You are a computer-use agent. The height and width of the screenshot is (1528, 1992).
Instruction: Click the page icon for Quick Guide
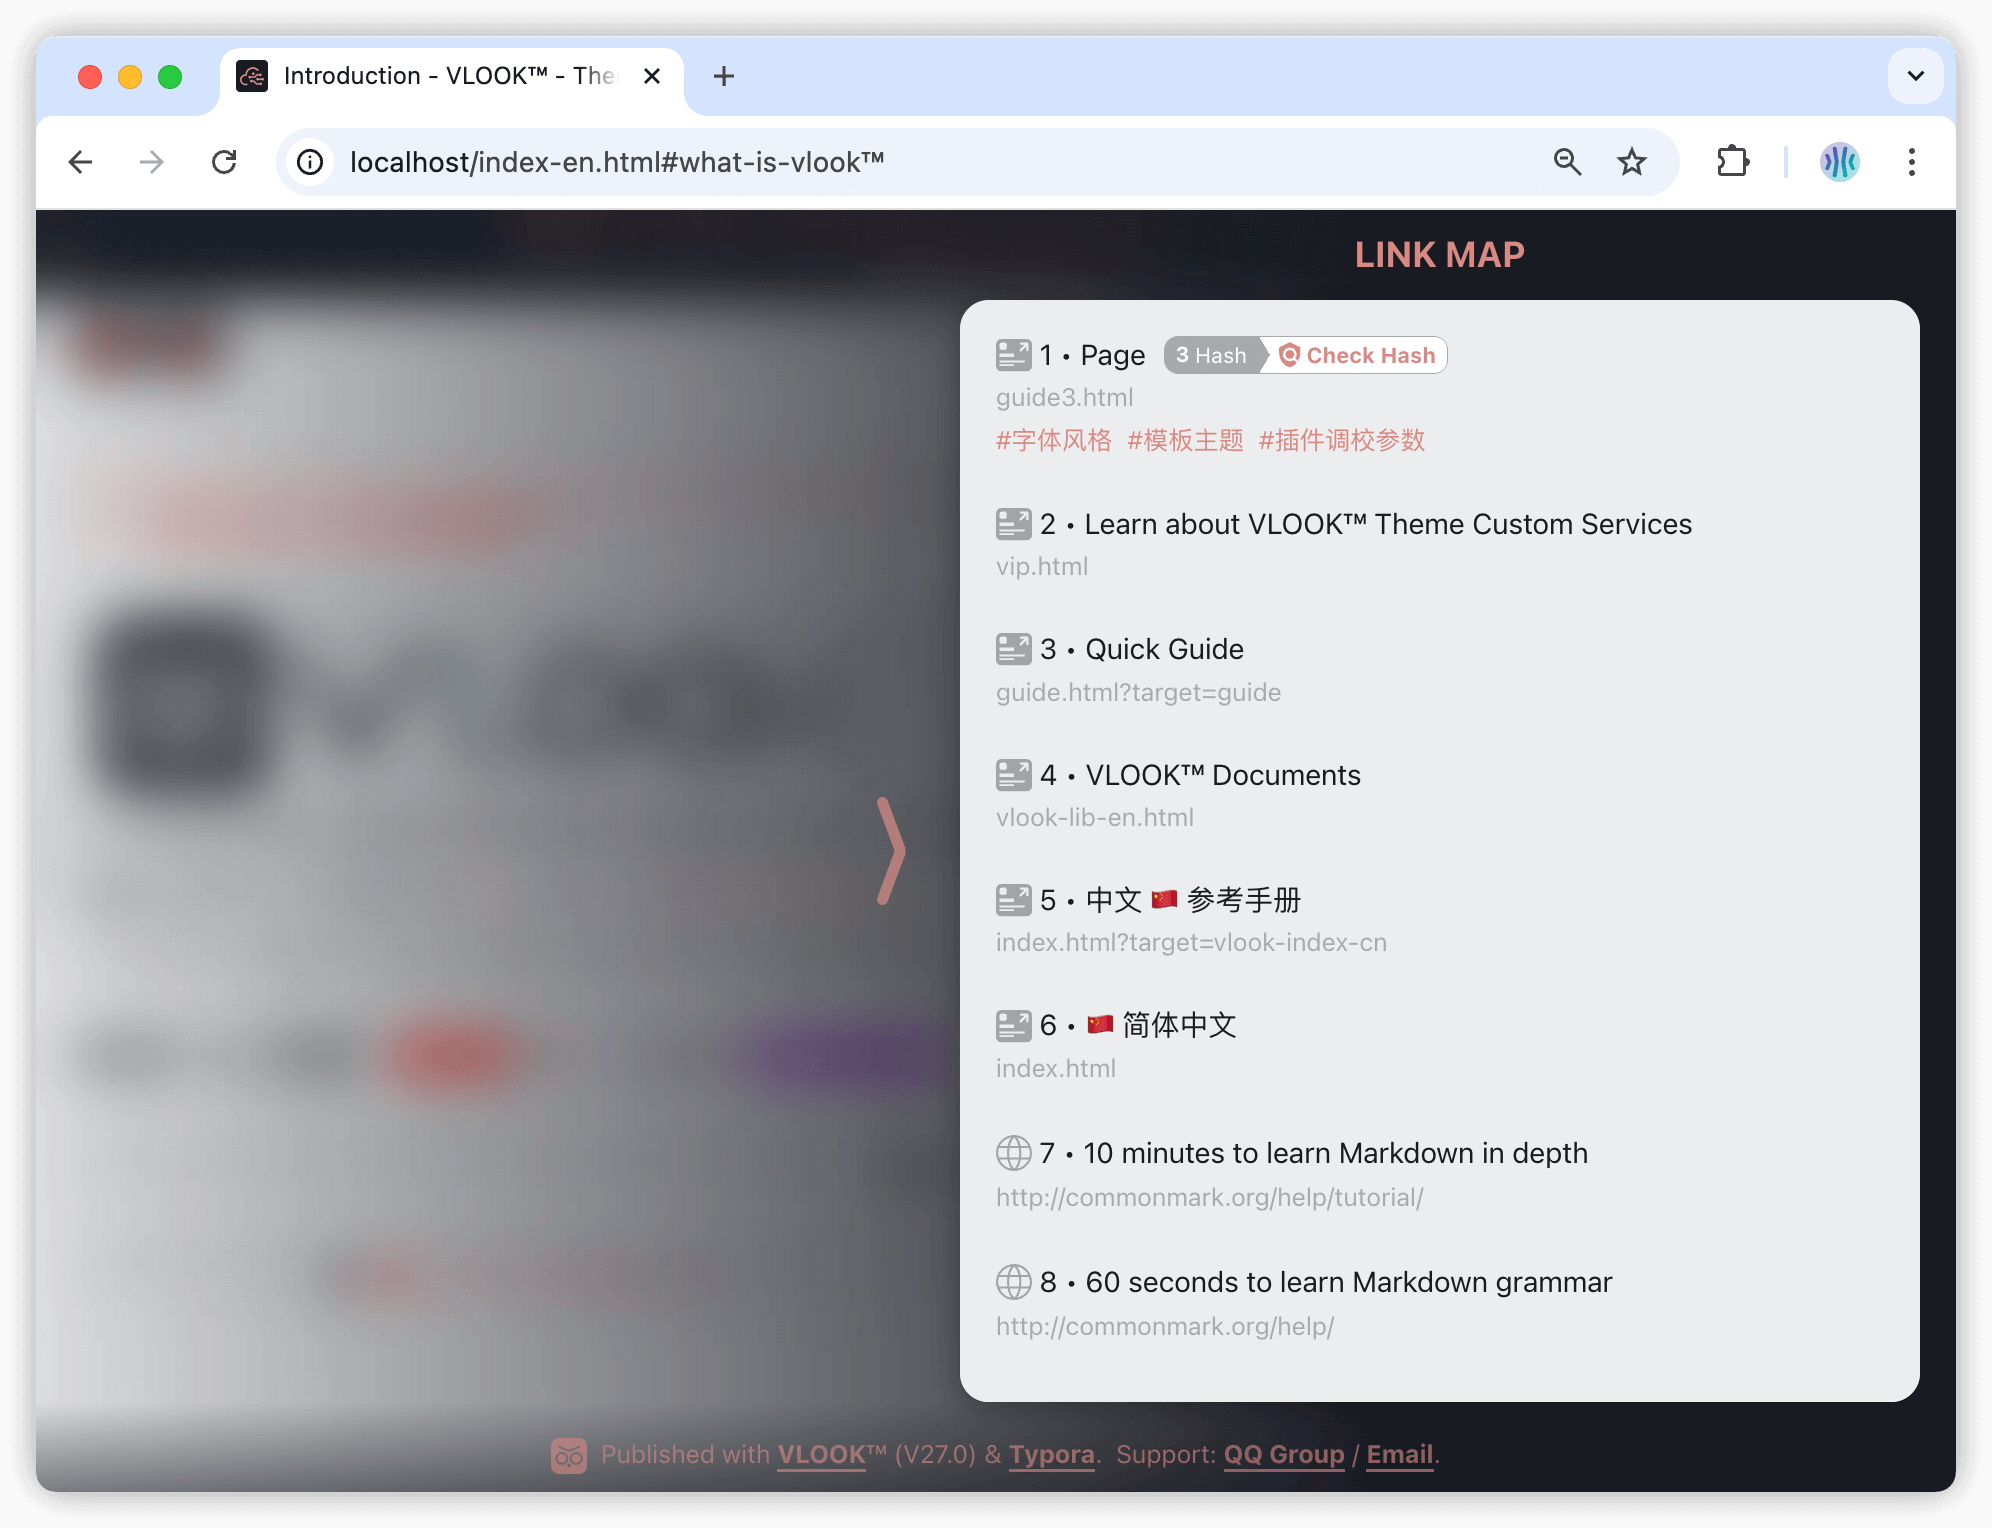(x=1013, y=648)
